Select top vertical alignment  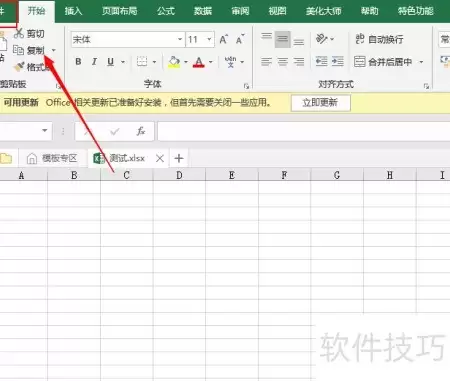pos(266,36)
